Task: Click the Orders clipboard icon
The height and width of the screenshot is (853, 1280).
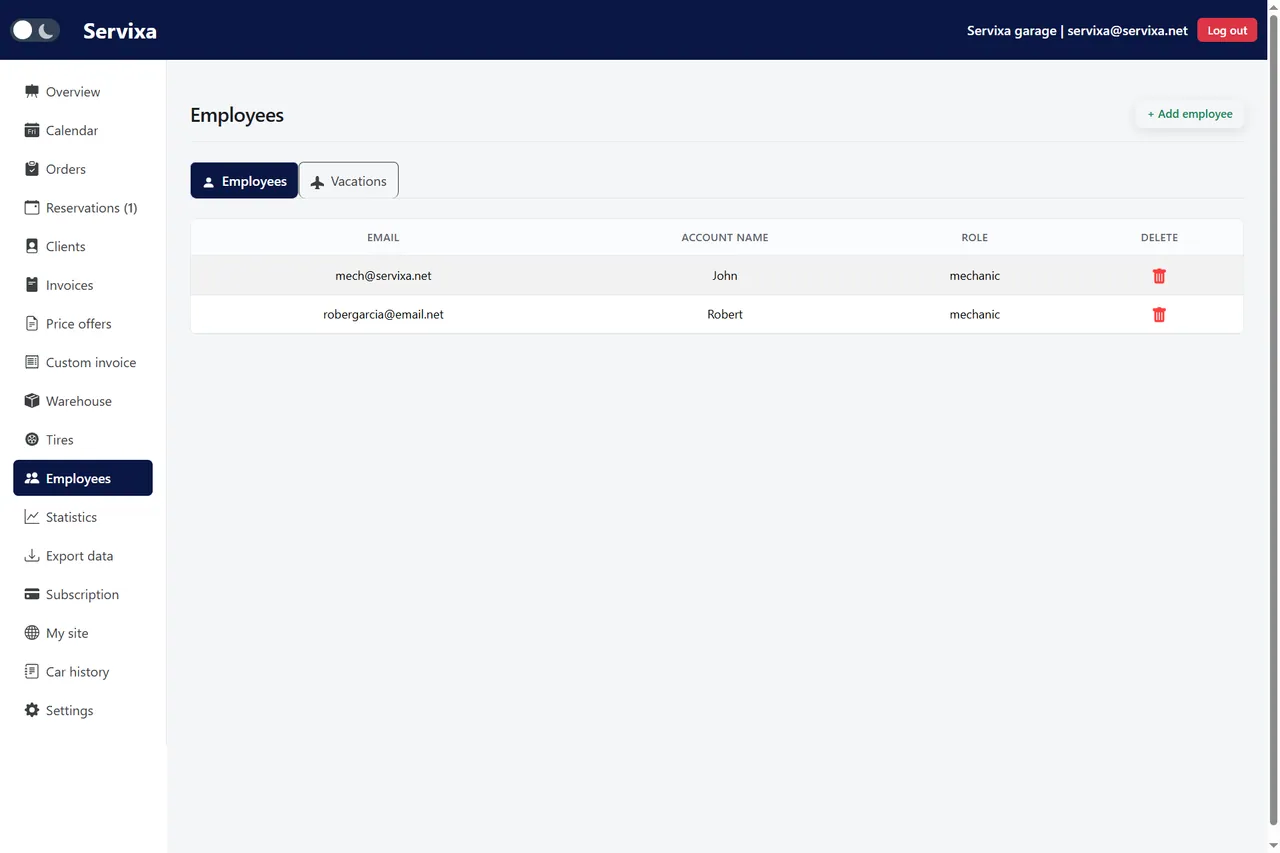Action: 32,169
